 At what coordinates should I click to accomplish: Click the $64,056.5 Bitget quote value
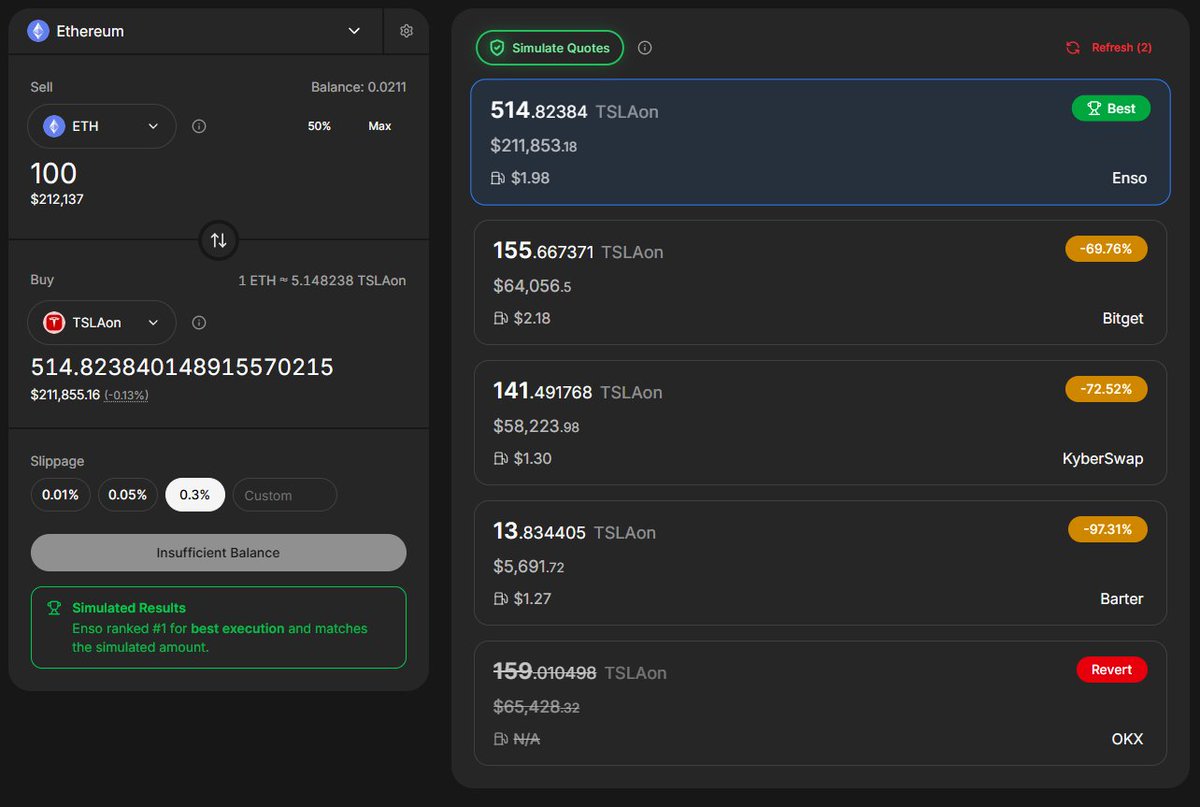point(532,286)
